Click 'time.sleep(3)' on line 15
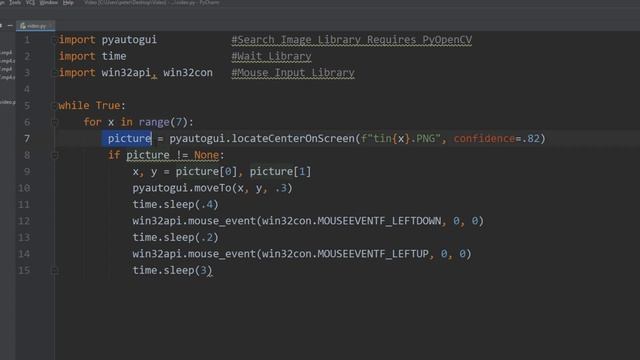The image size is (640, 360). (172, 270)
